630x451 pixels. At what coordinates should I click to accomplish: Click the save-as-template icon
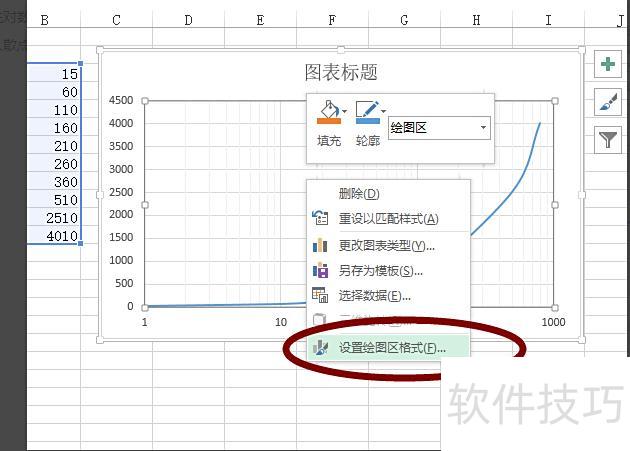point(320,270)
